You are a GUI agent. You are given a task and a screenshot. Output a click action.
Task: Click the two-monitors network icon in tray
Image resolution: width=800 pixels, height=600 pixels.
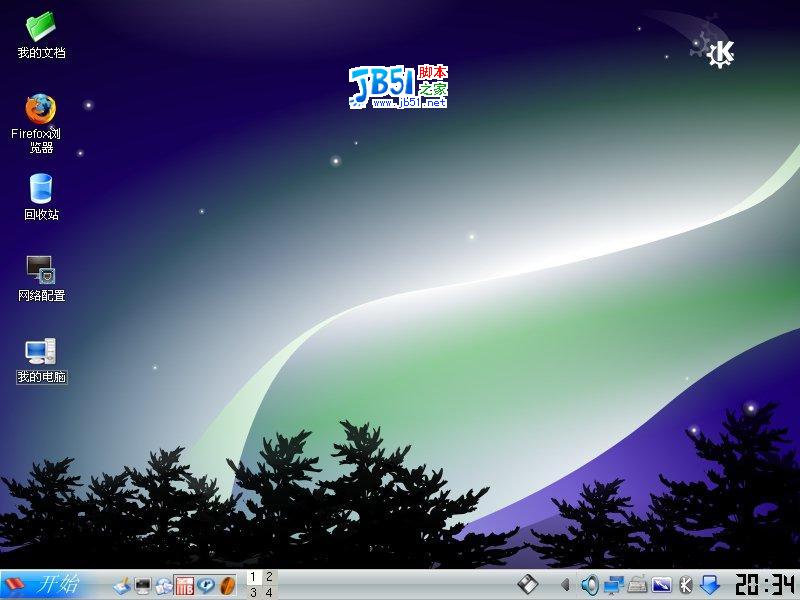pos(614,585)
